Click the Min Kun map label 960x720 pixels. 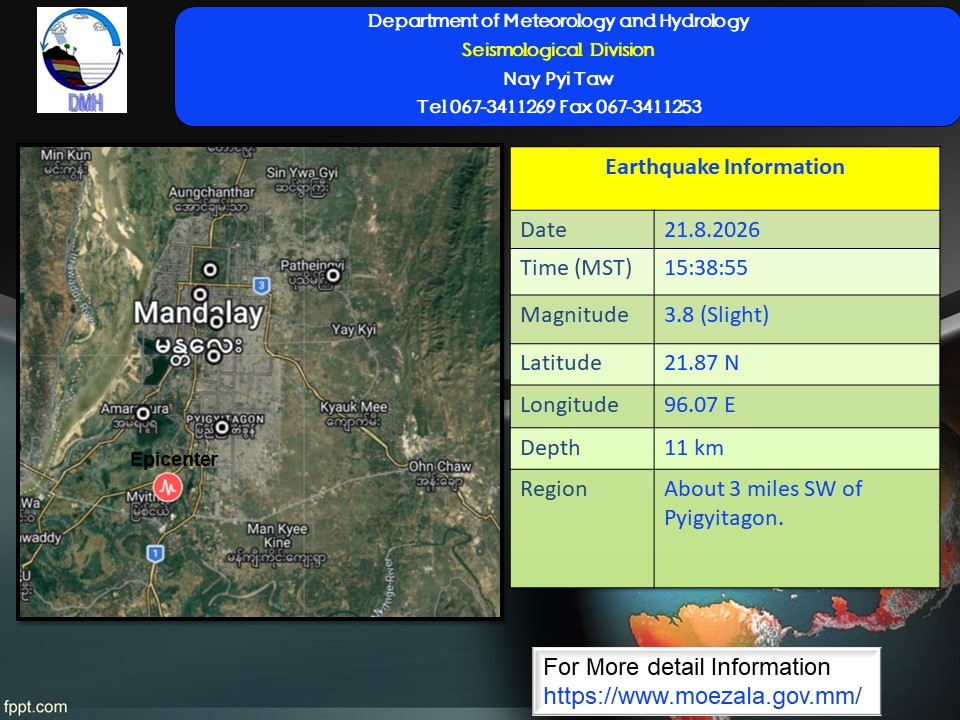66,155
